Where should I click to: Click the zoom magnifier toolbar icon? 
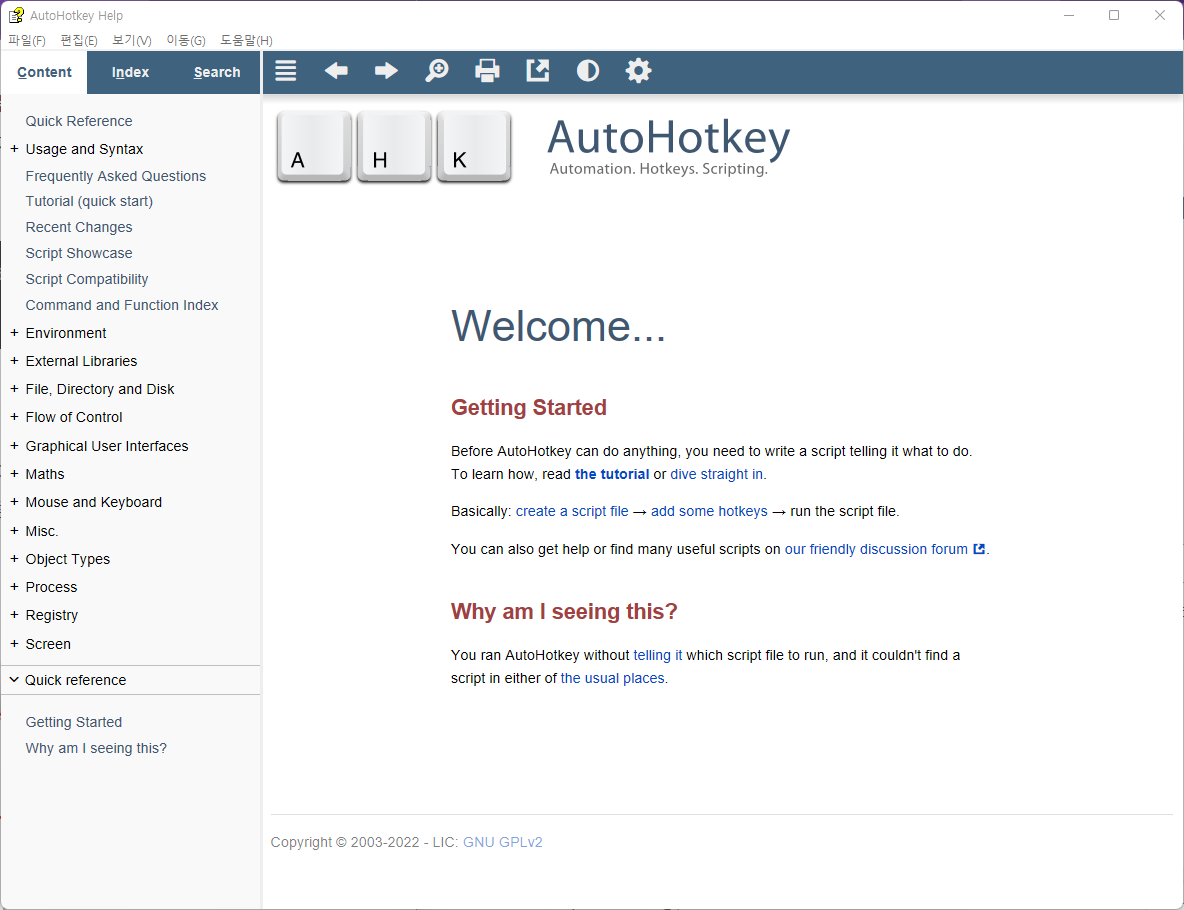pyautogui.click(x=436, y=71)
